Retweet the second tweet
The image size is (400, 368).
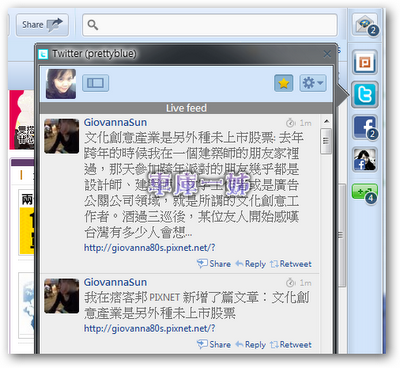[291, 344]
